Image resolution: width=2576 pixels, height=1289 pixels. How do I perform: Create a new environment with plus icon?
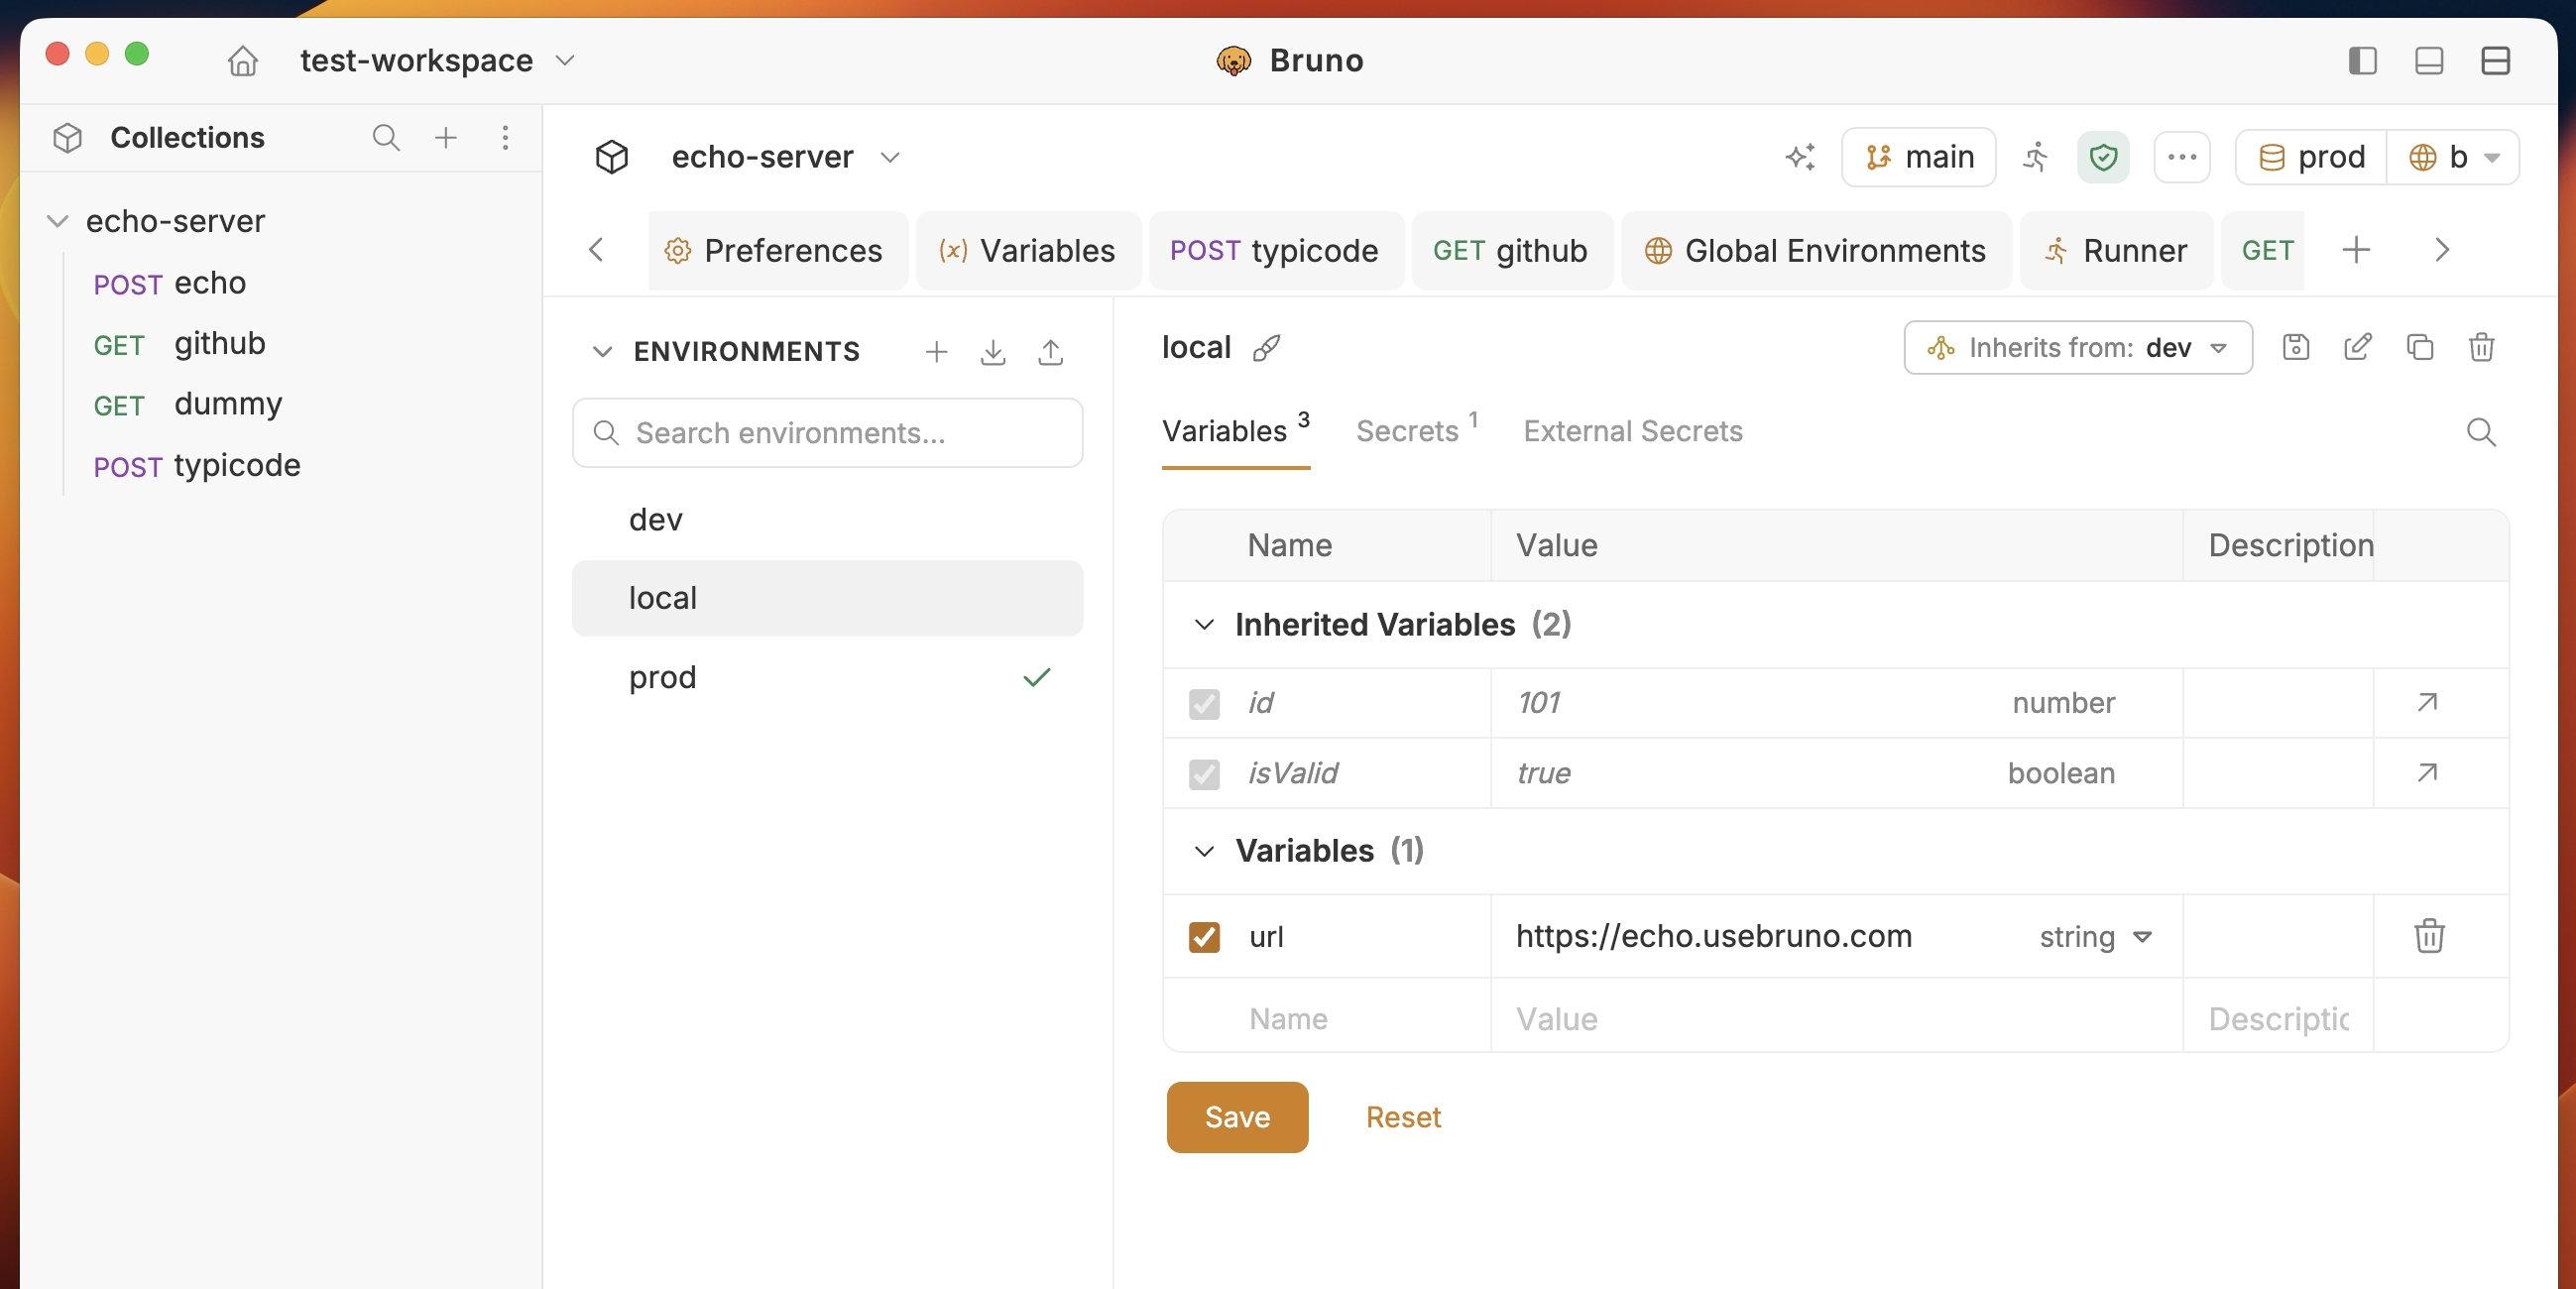(936, 352)
